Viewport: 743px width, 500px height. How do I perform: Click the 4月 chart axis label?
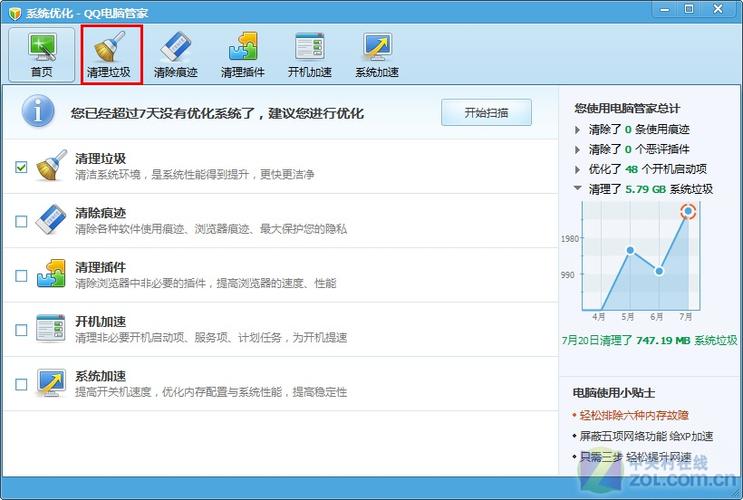click(598, 317)
